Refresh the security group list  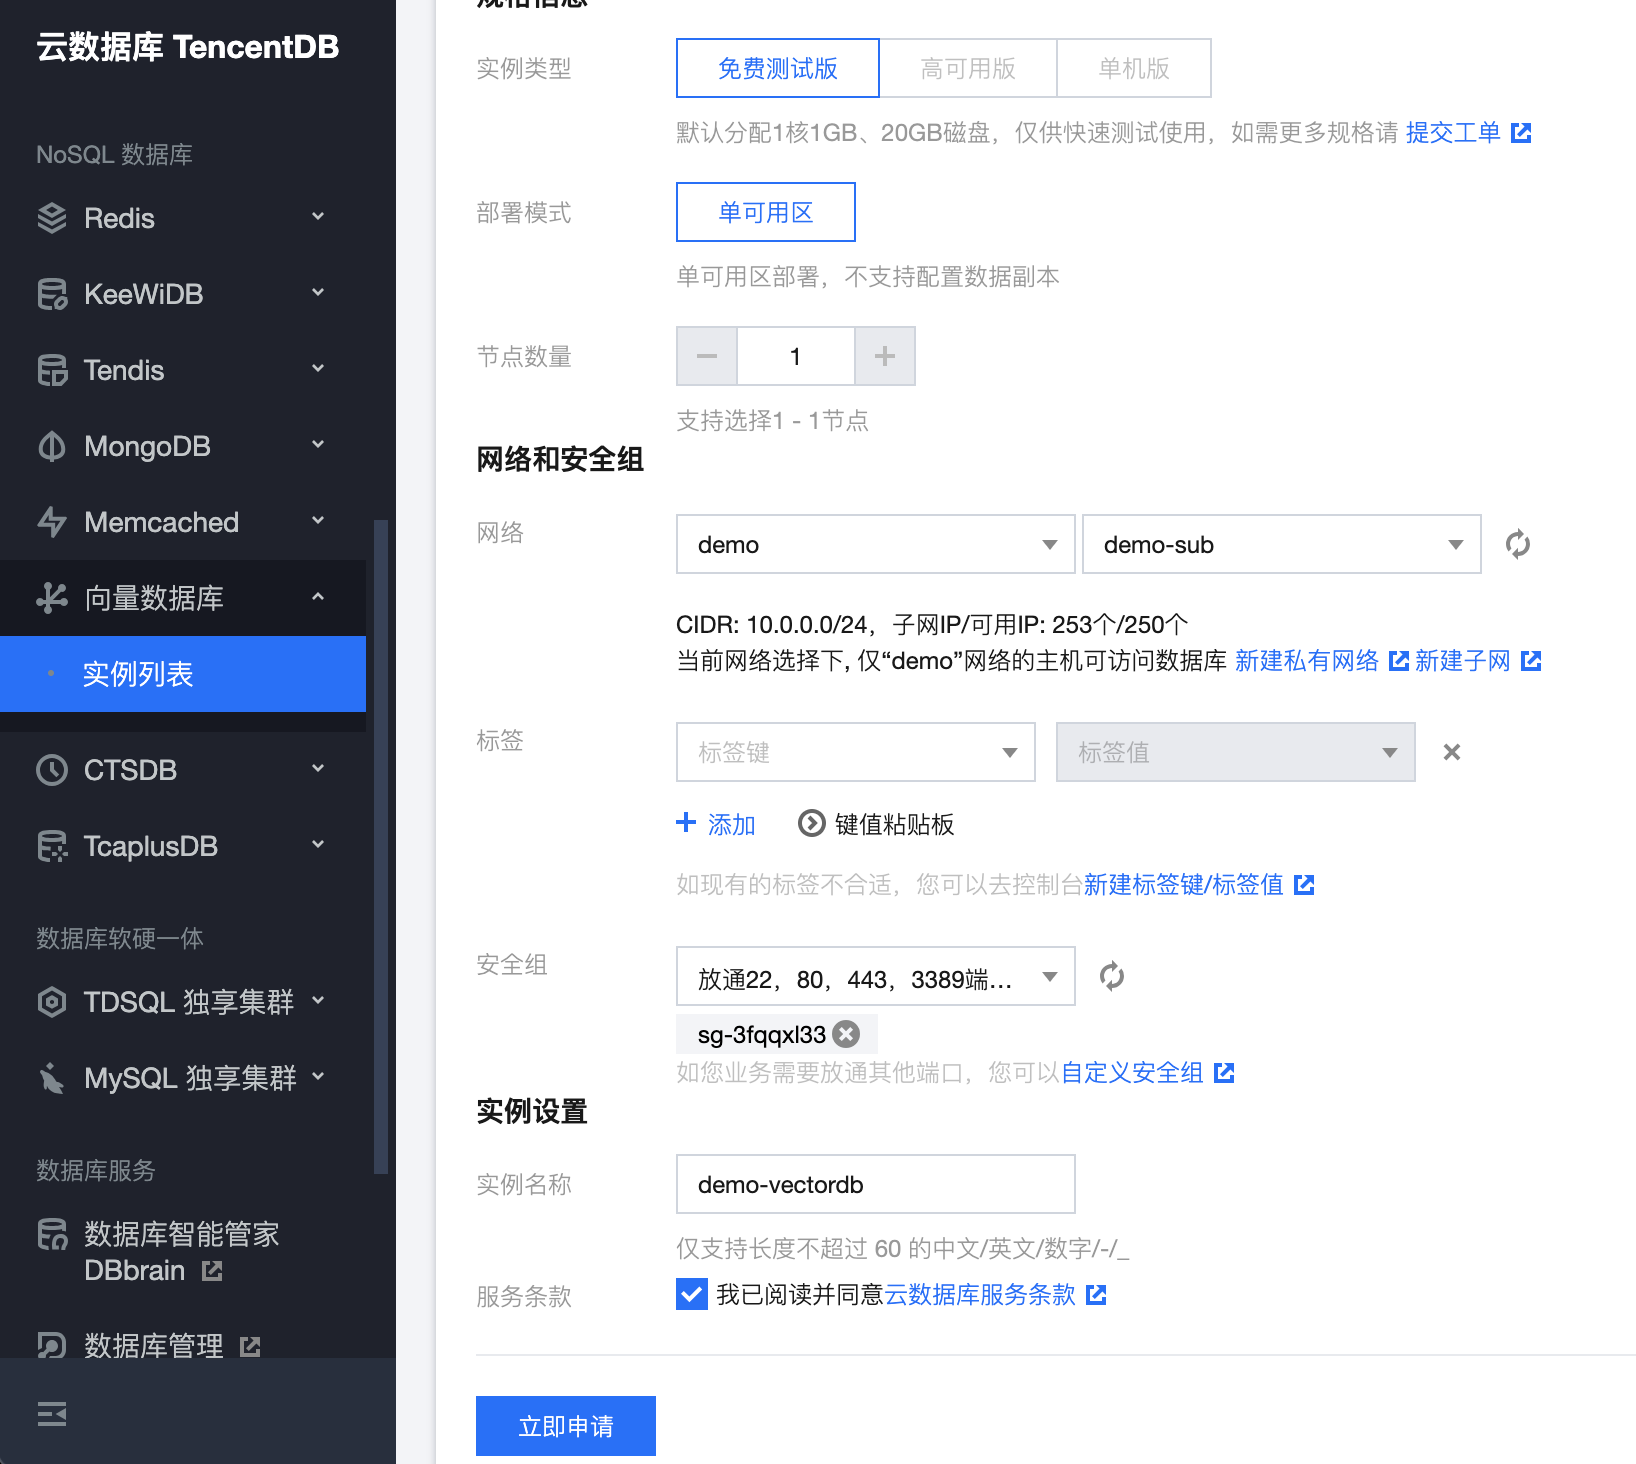pyautogui.click(x=1112, y=976)
